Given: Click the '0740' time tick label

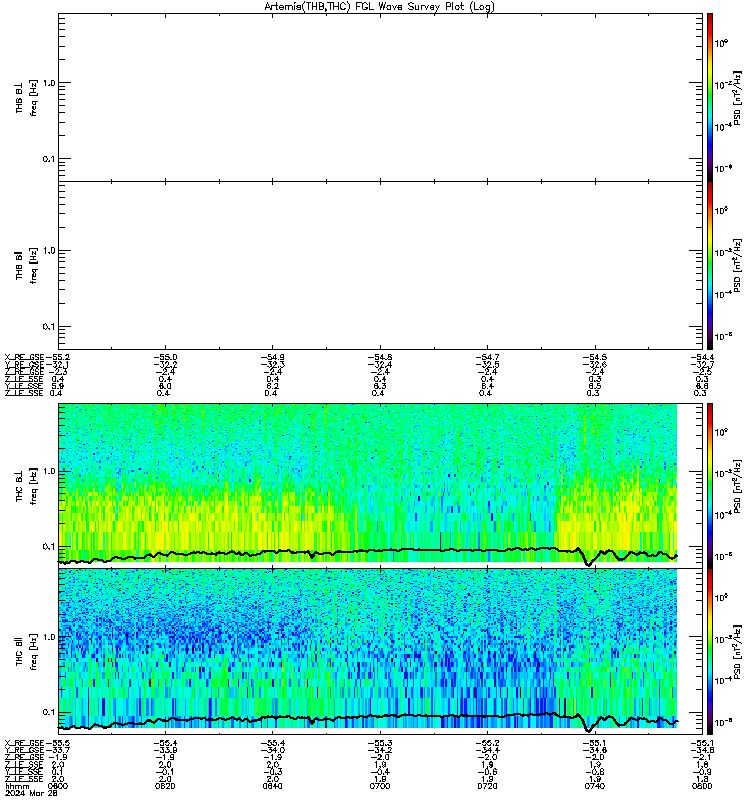Looking at the screenshot, I should click(x=595, y=786).
